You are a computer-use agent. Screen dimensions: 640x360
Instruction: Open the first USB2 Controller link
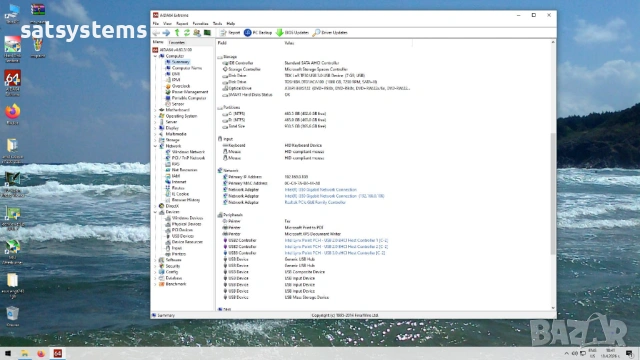336,240
